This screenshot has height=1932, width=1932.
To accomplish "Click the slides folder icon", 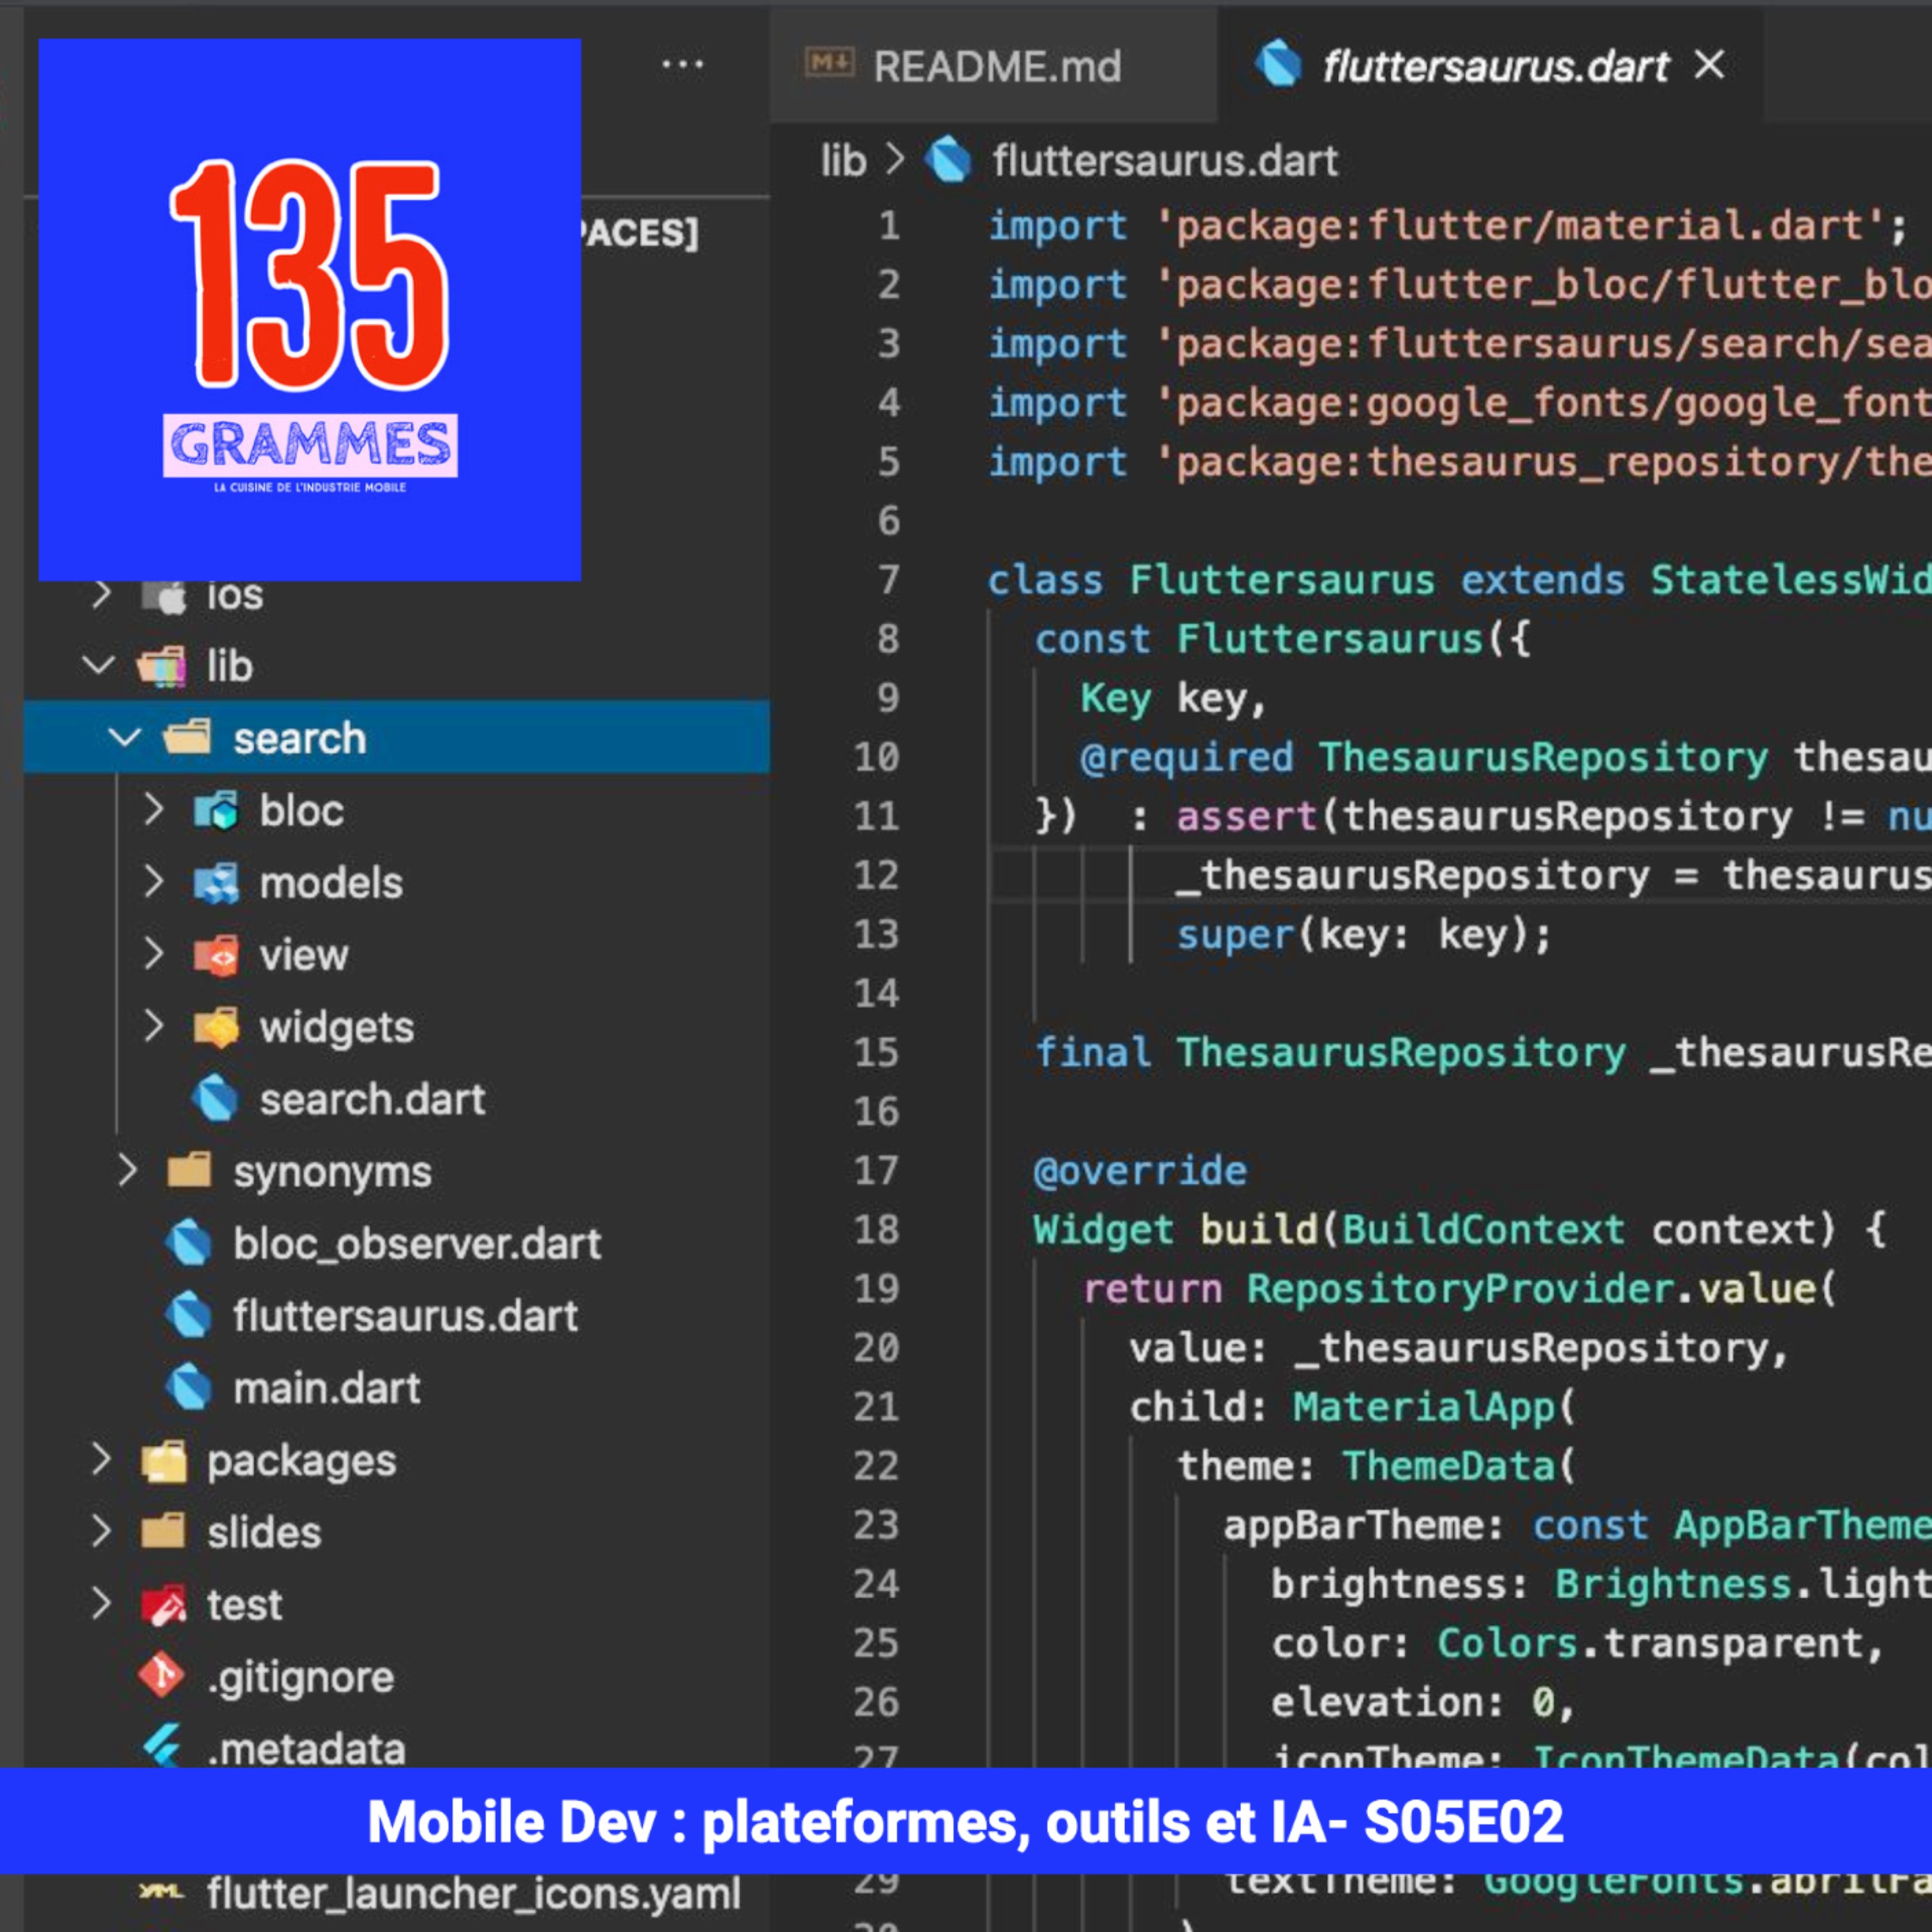I will [163, 1531].
